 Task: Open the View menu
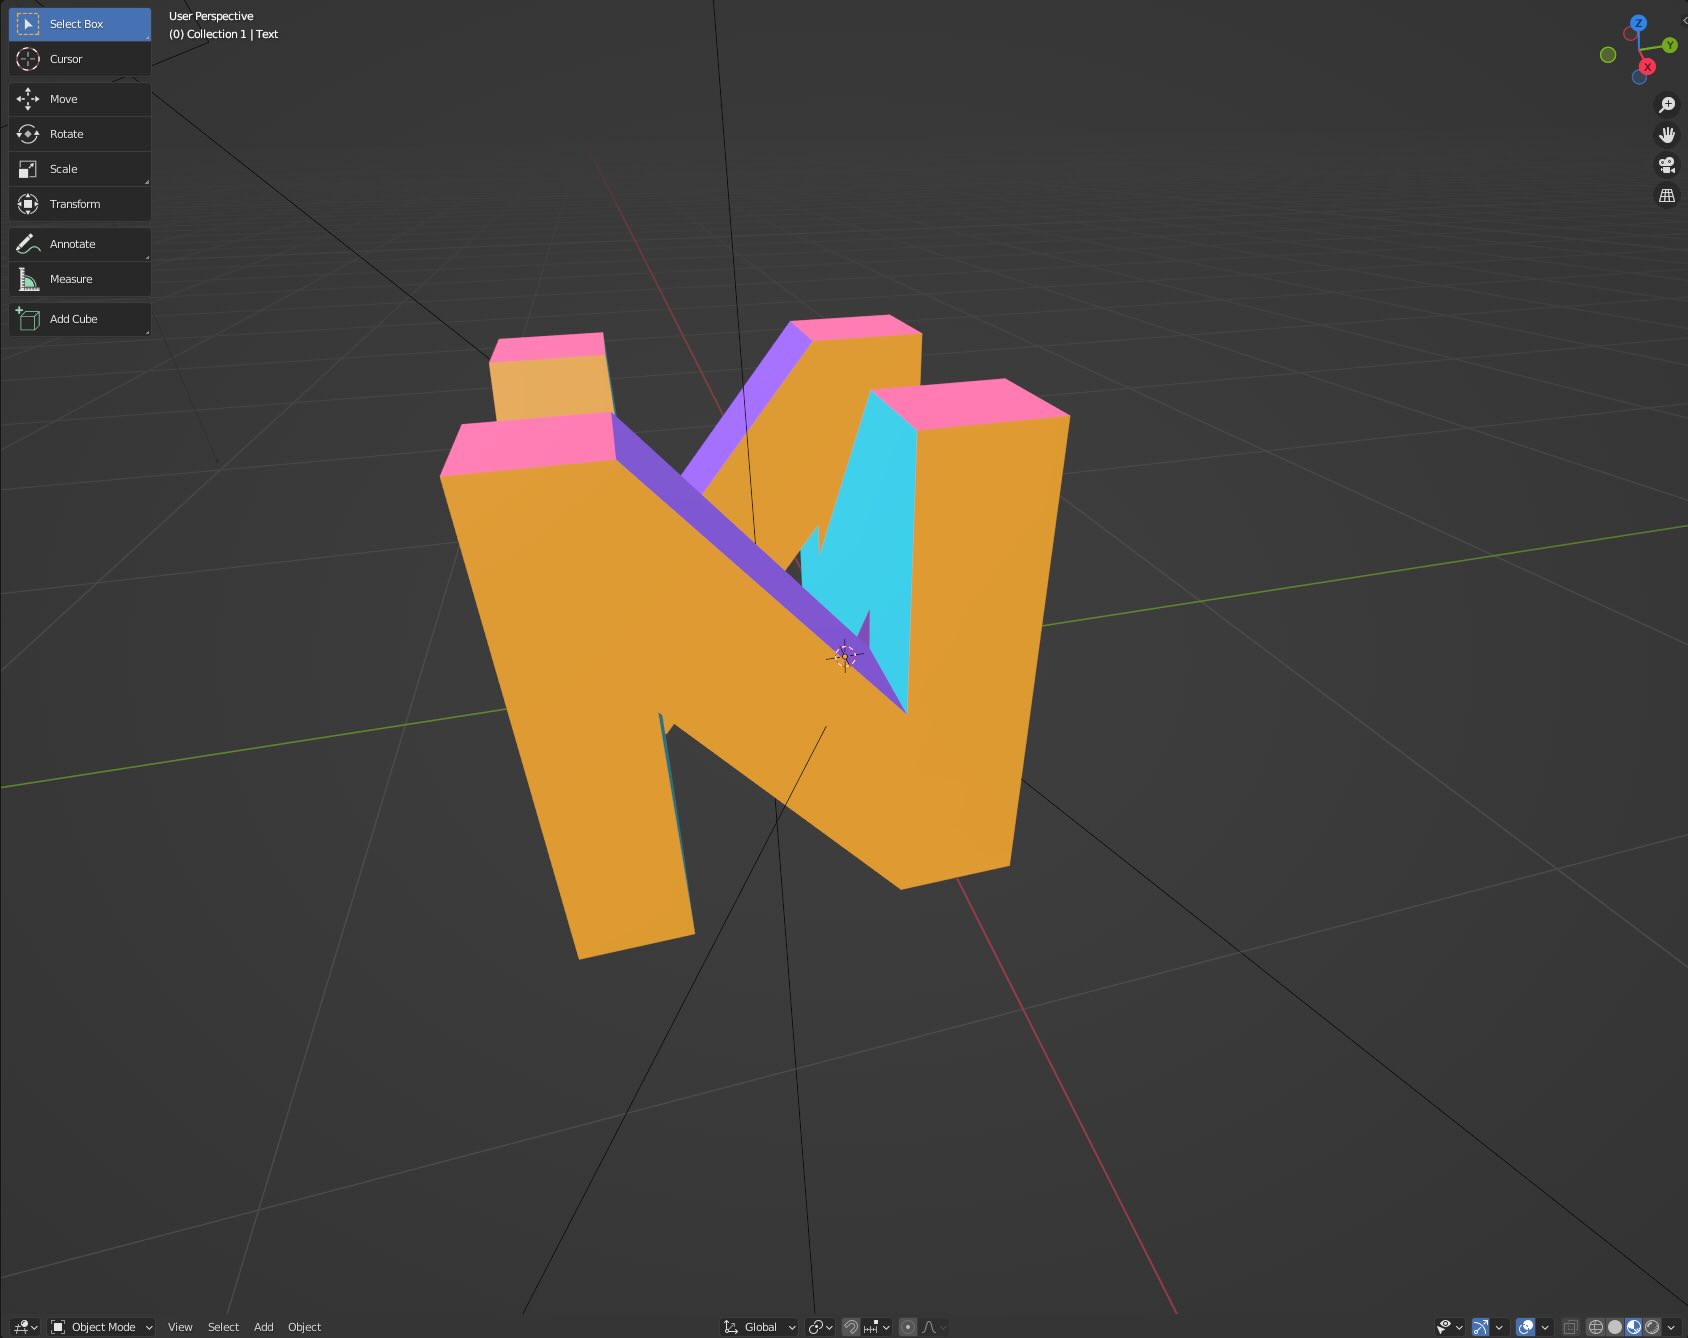180,1327
